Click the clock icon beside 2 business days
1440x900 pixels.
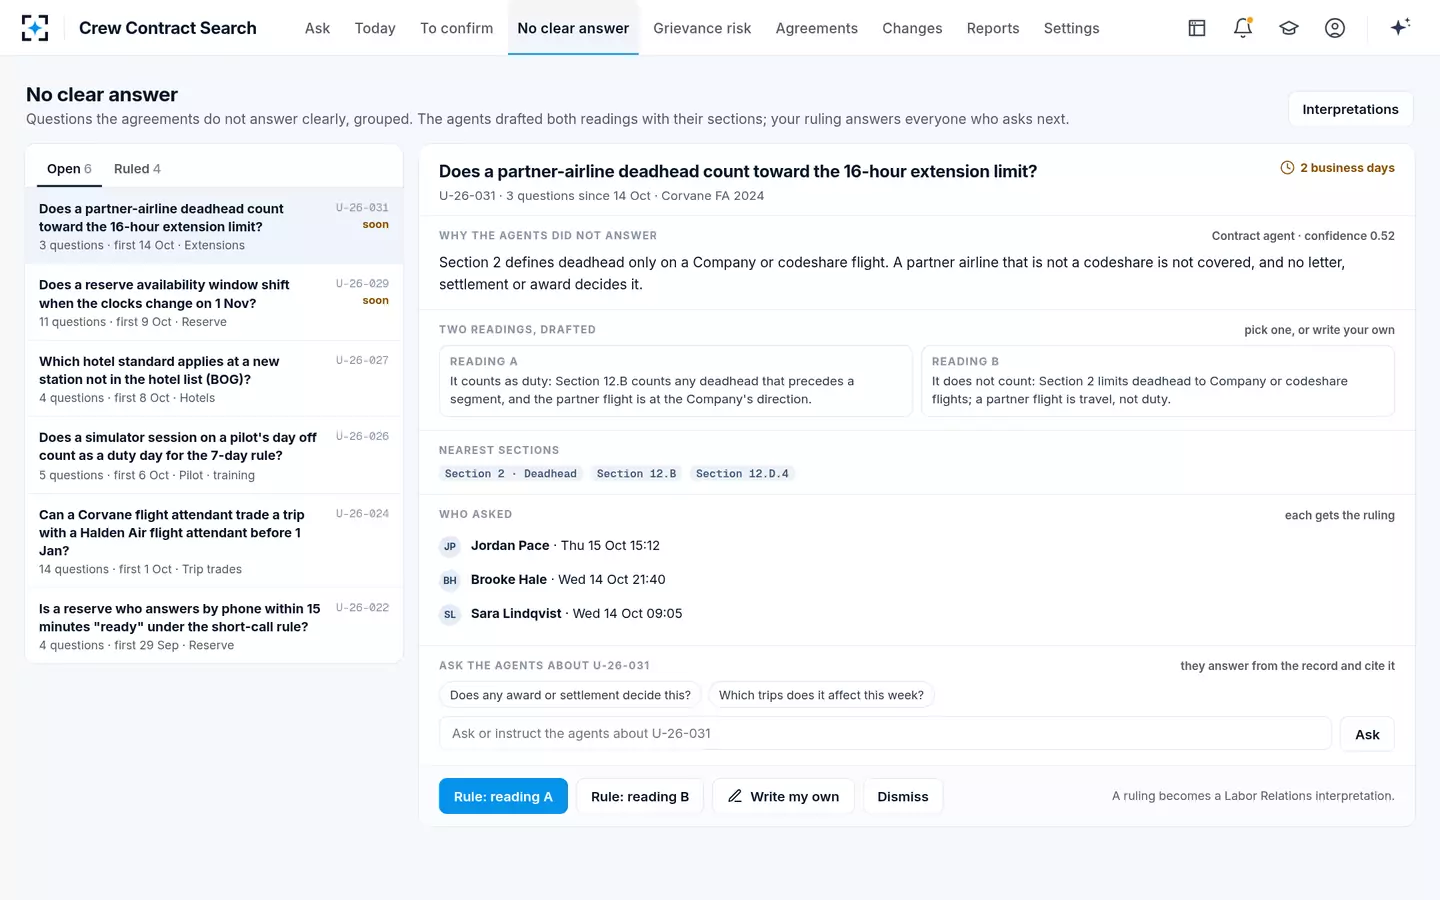[1287, 168]
